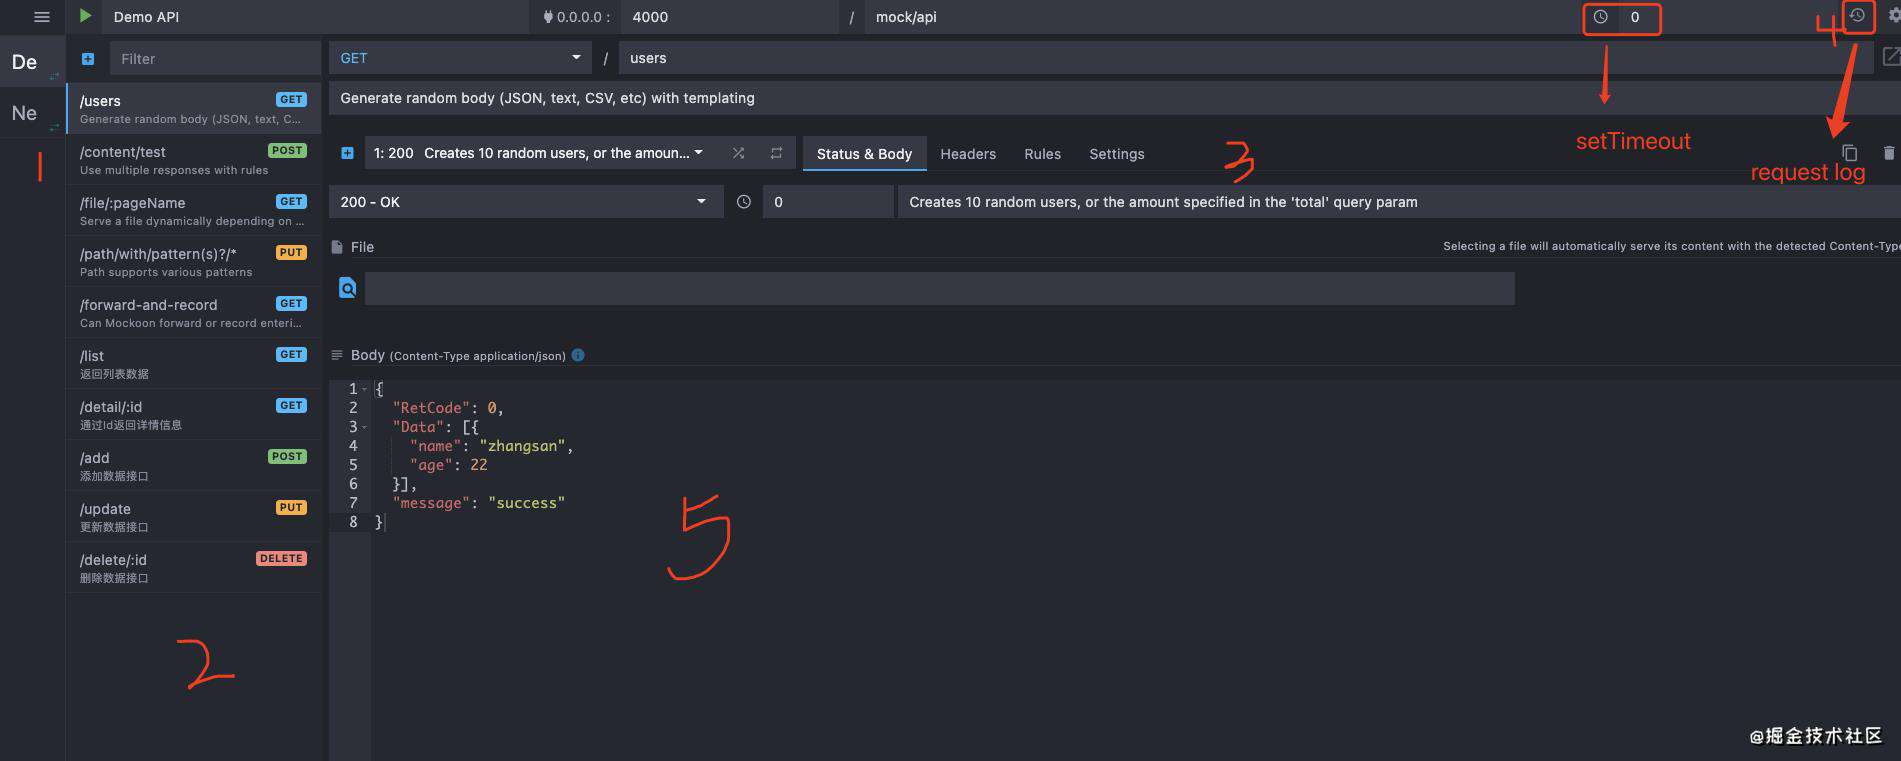
Task: Click the route path field 'users'
Action: [x=1245, y=58]
